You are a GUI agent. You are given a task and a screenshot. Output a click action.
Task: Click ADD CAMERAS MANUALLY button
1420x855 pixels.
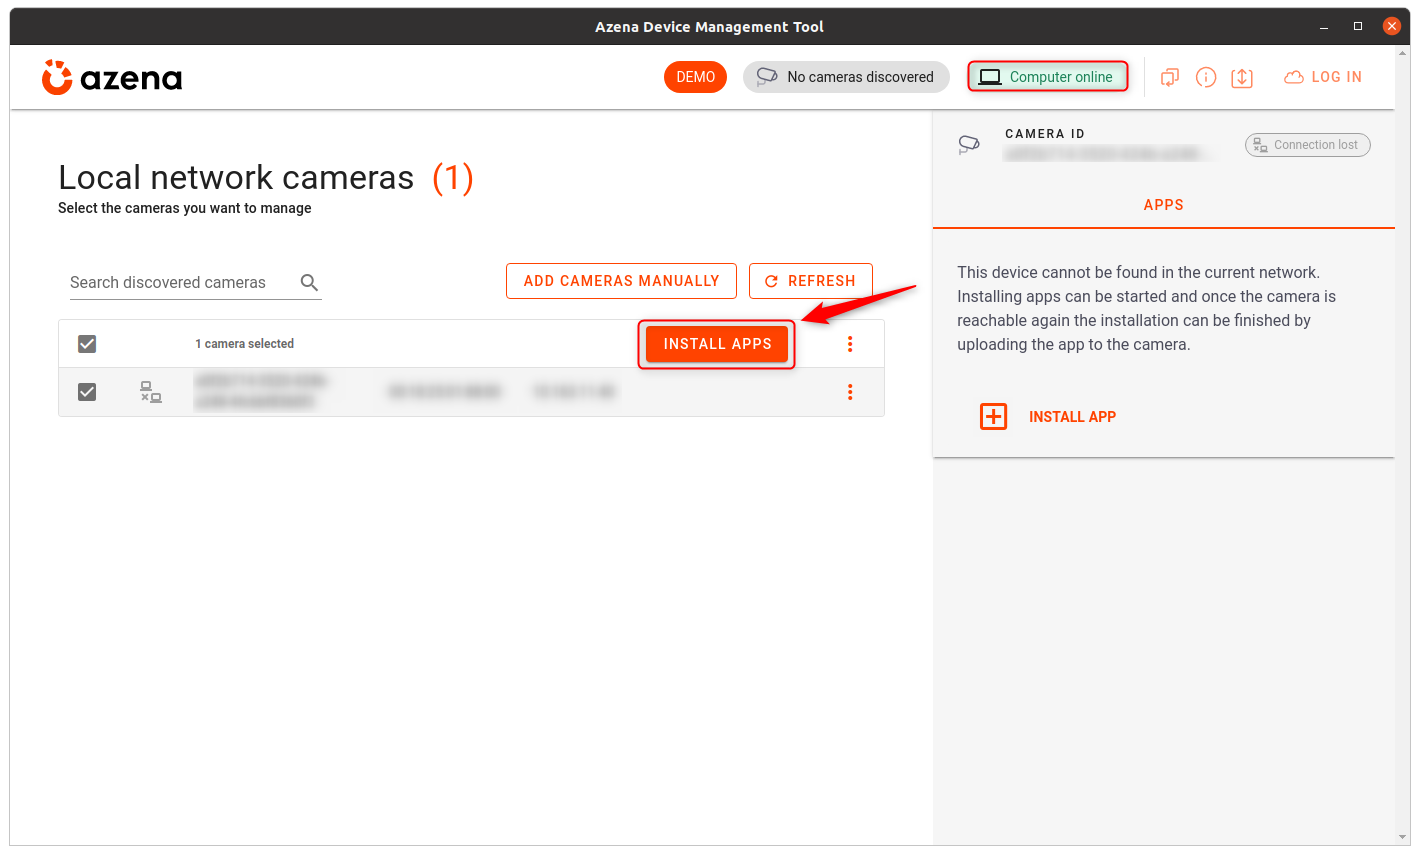coord(621,281)
